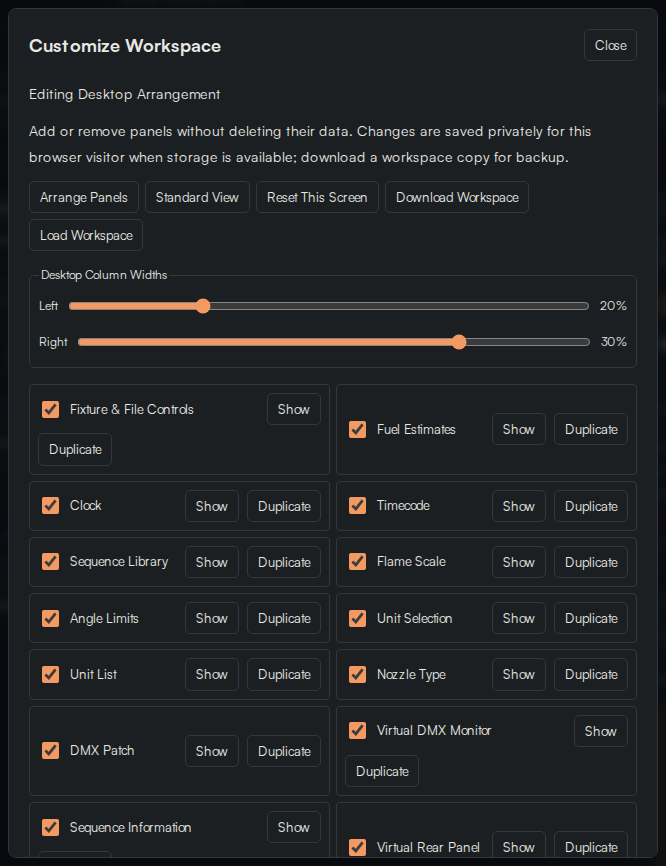
Task: Click the Arrange Panels button
Action: (84, 197)
